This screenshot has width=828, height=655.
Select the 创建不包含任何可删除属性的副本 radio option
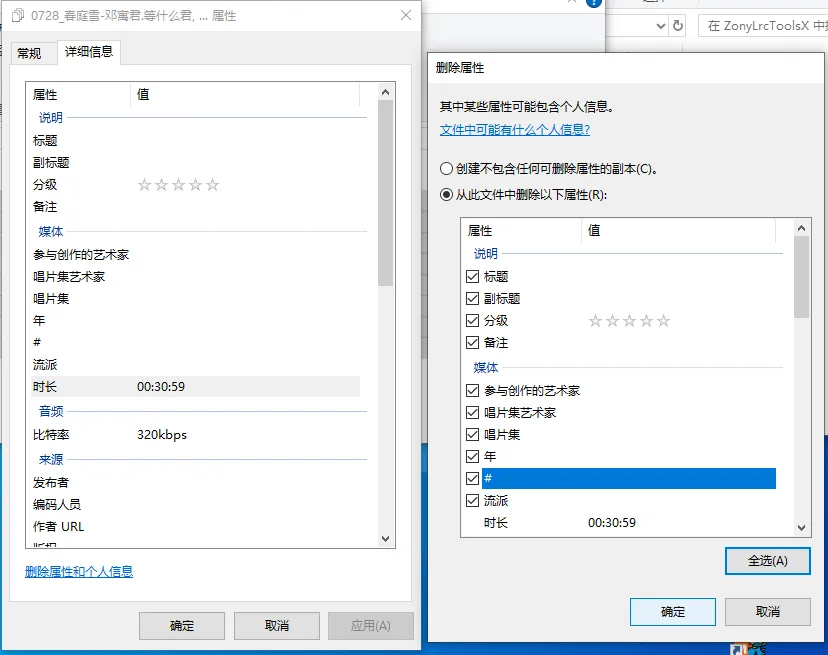click(446, 169)
